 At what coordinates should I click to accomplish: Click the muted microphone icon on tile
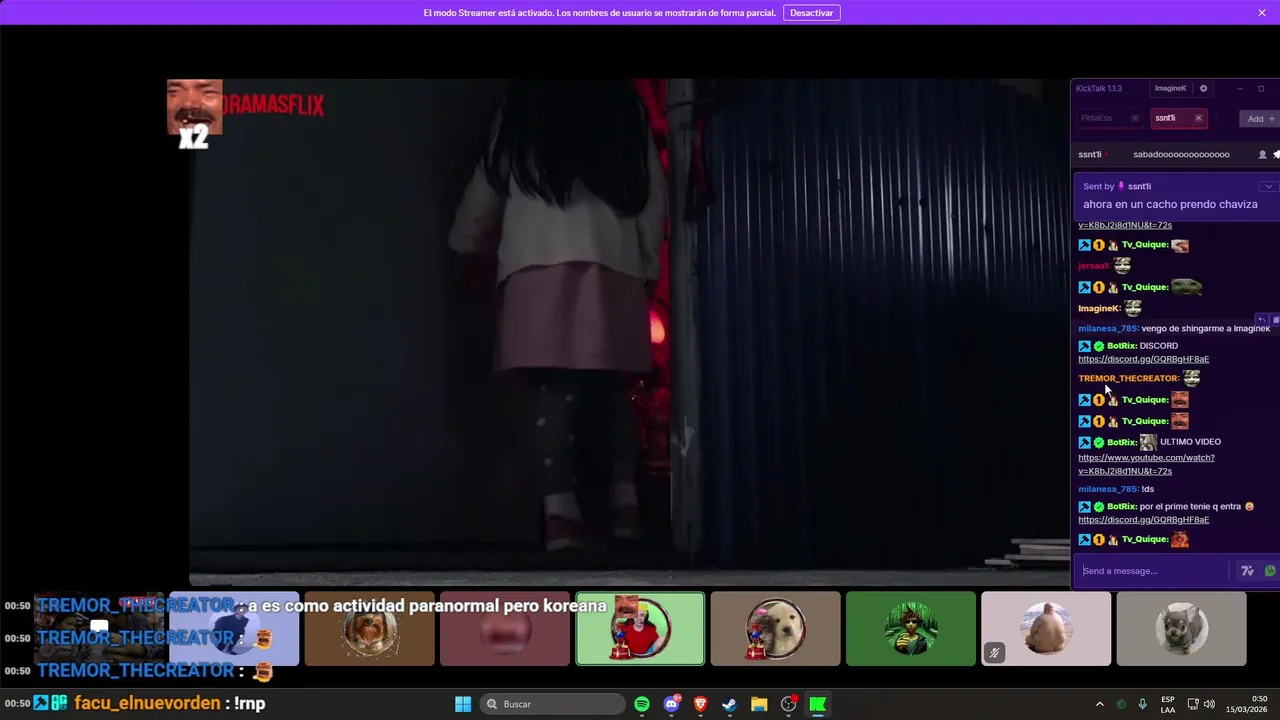coord(994,653)
